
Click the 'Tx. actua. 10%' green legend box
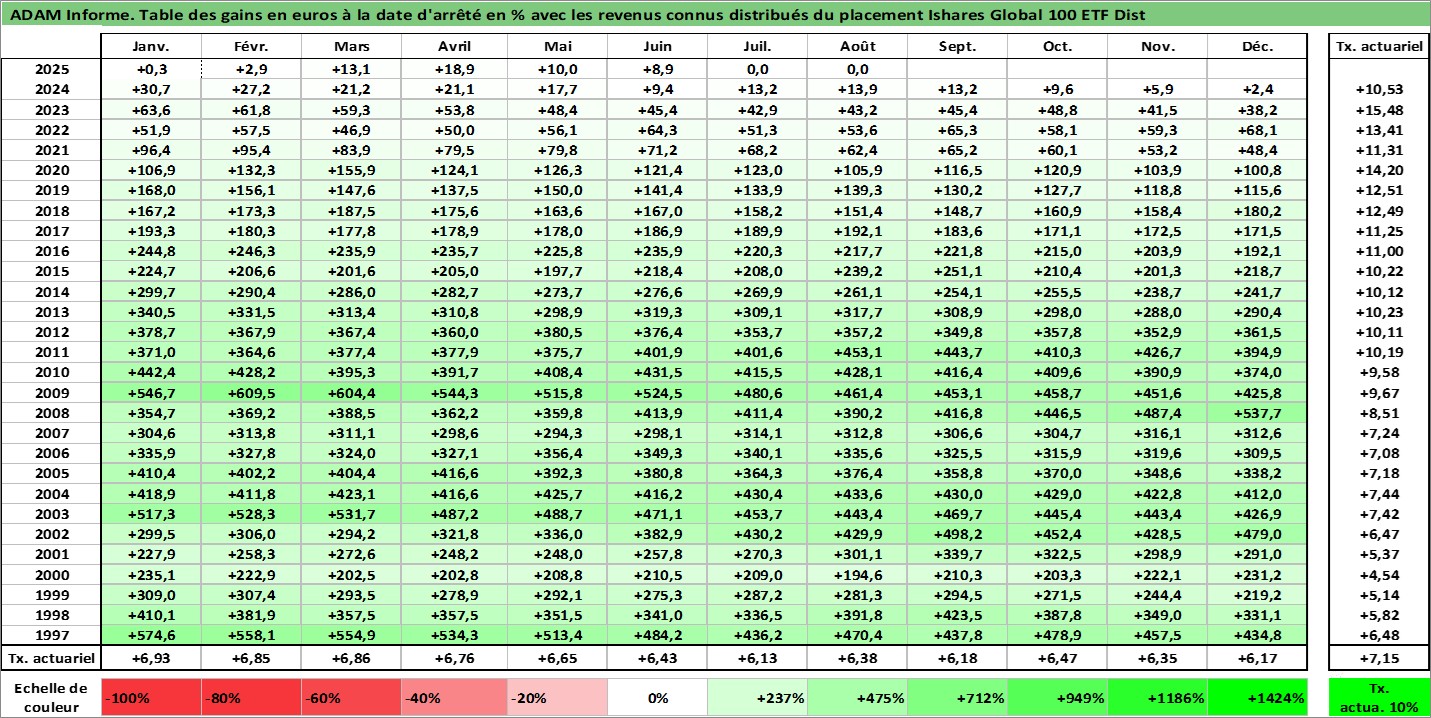click(1378, 698)
